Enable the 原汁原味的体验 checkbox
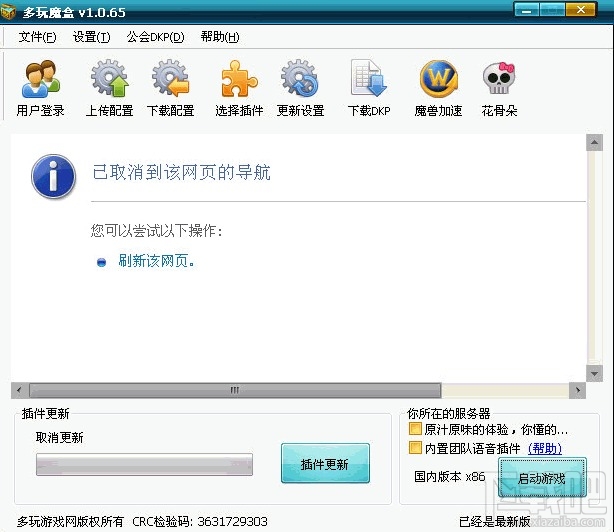Image resolution: width=614 pixels, height=532 pixels. pyautogui.click(x=415, y=429)
